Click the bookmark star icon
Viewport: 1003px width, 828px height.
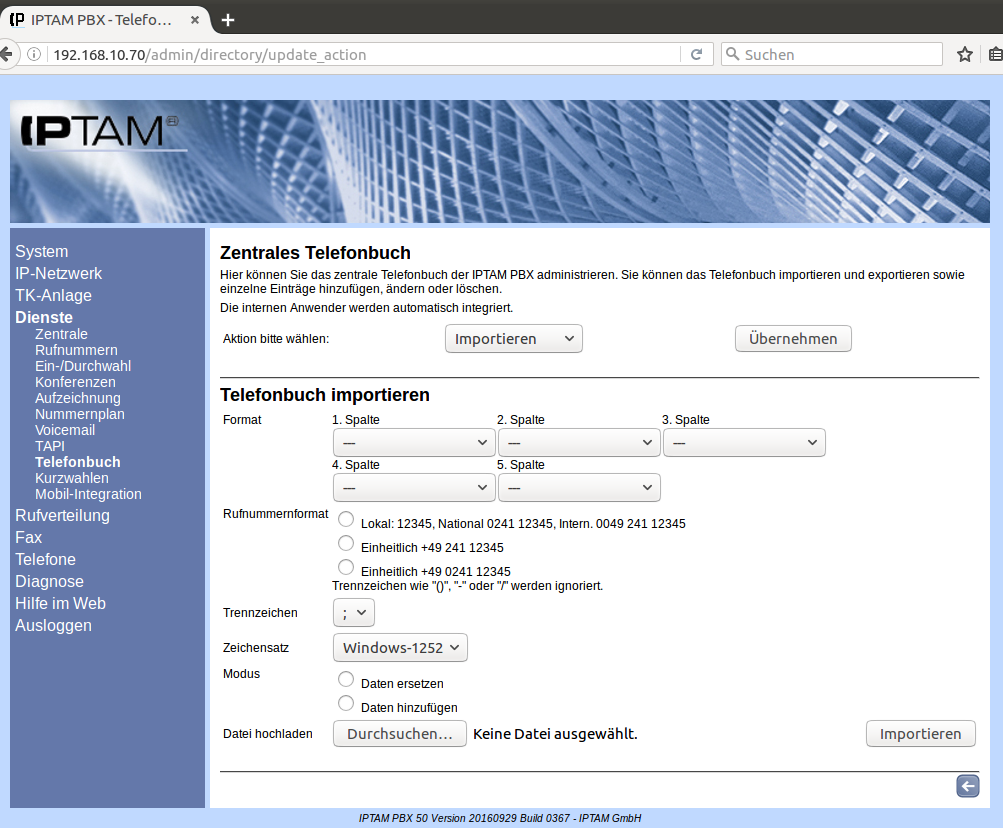(x=964, y=54)
